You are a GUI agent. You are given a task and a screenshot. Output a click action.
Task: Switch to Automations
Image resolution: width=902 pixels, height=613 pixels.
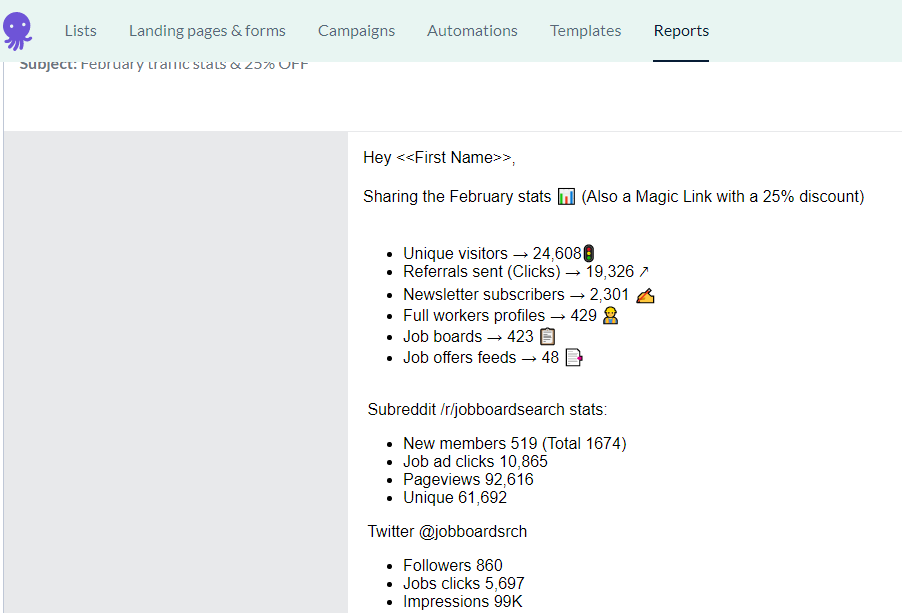[472, 30]
